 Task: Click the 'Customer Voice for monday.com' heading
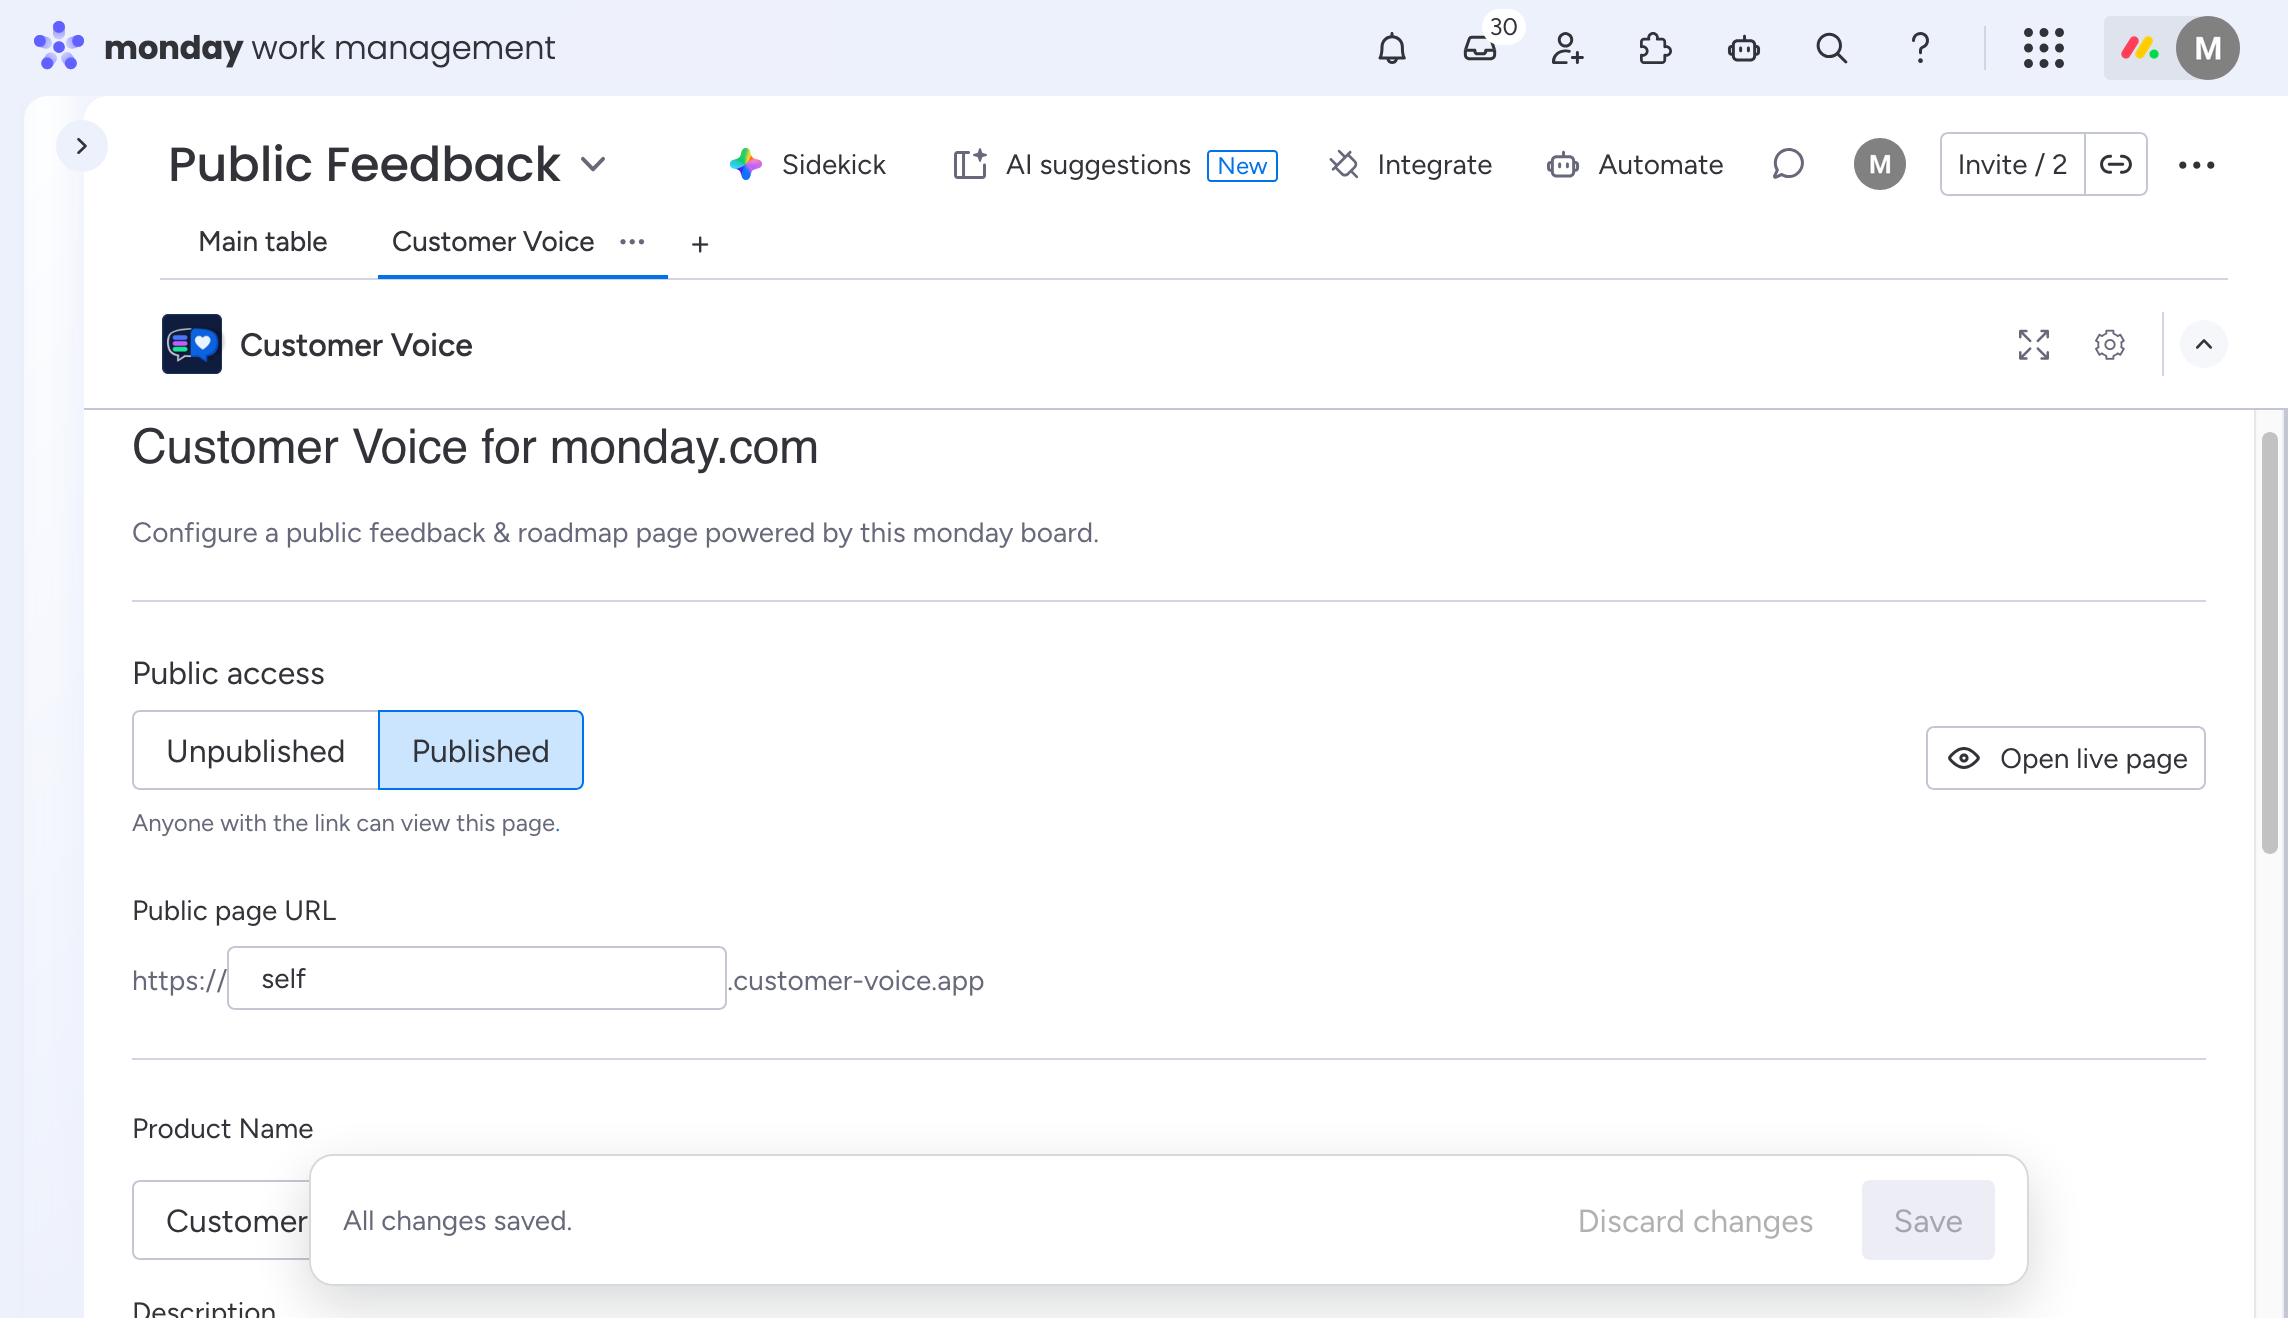coord(475,447)
